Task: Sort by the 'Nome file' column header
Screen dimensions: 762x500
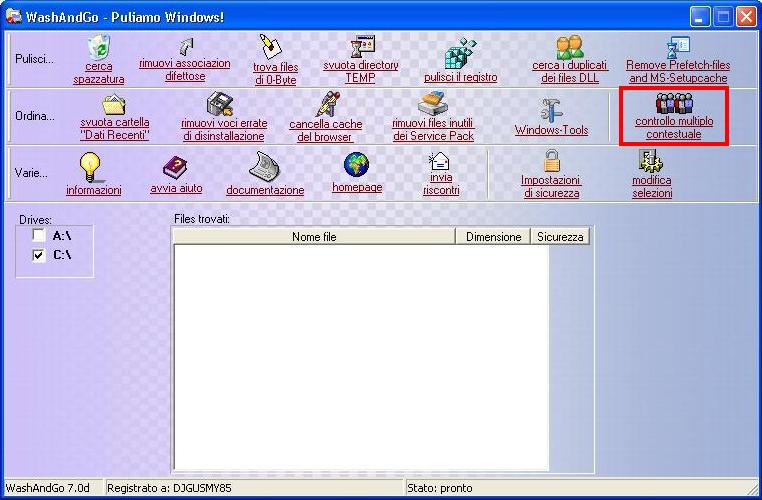Action: tap(314, 237)
